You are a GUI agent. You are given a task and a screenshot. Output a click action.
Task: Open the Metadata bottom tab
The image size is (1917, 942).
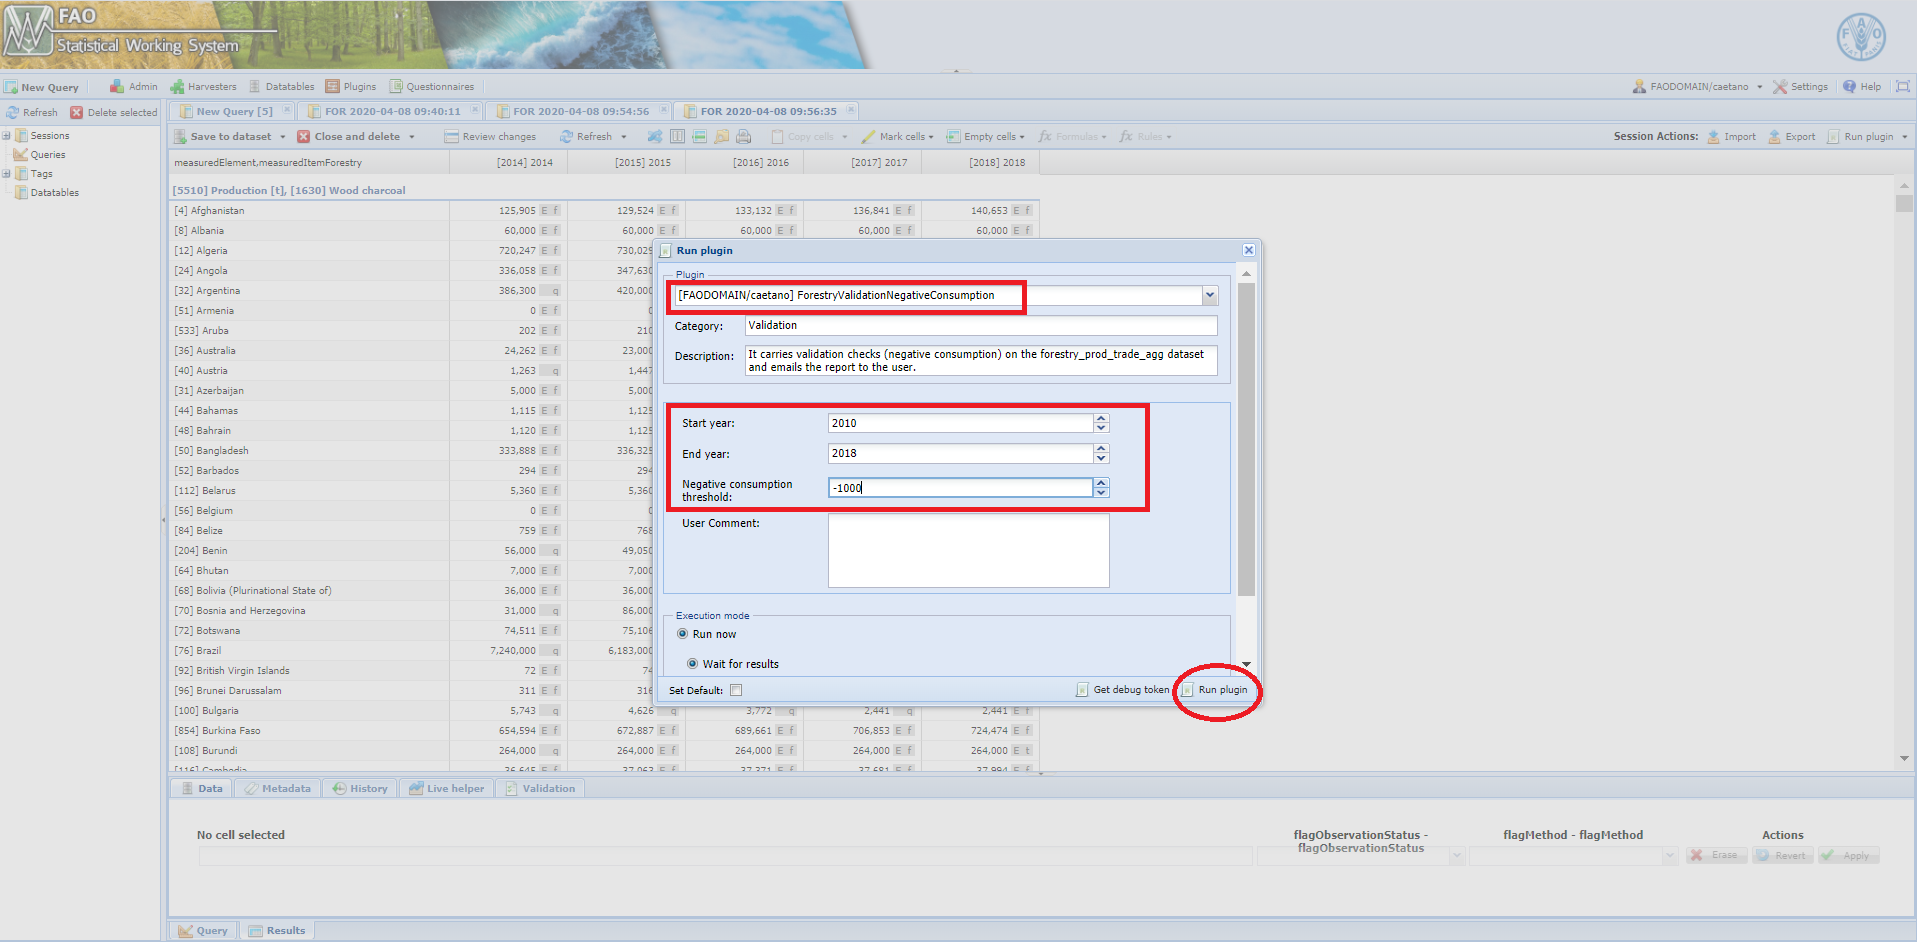pos(277,788)
